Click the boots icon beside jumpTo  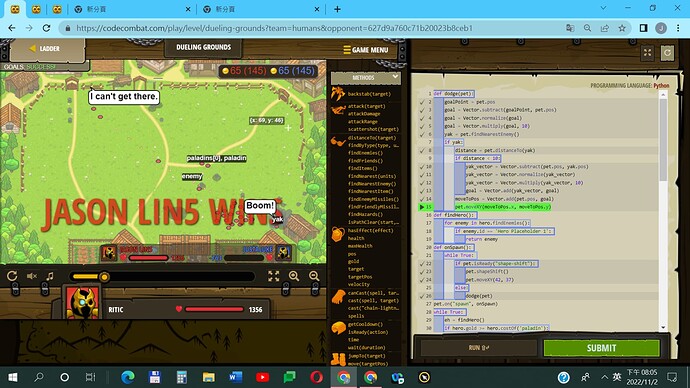point(338,359)
